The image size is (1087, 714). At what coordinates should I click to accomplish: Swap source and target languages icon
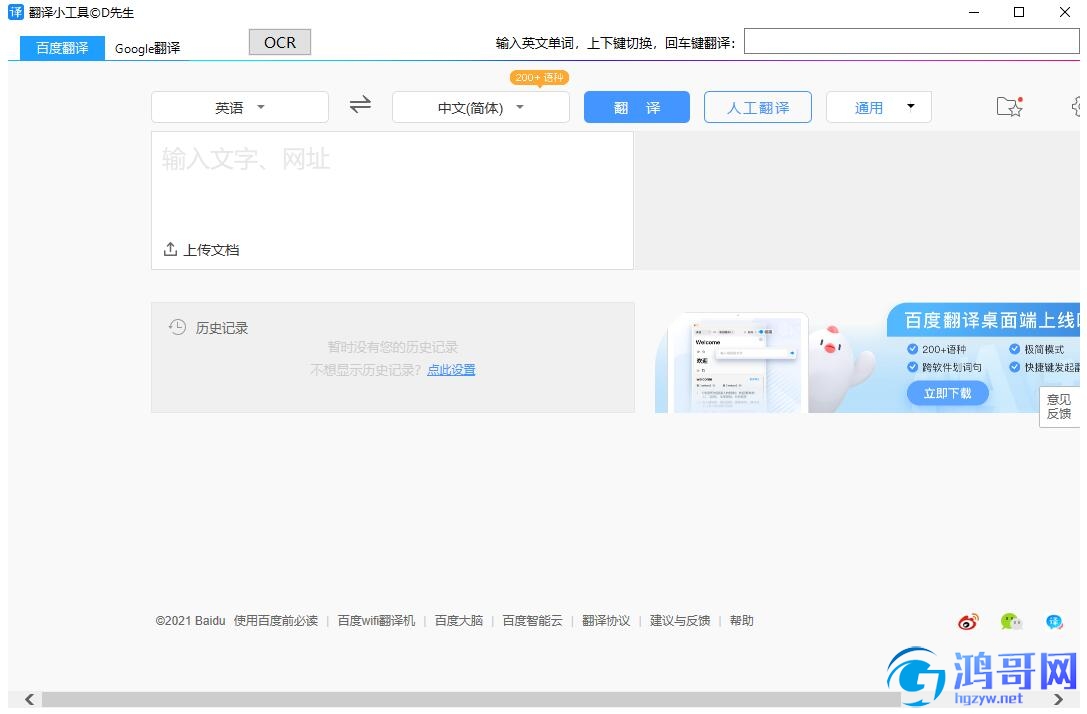(360, 105)
